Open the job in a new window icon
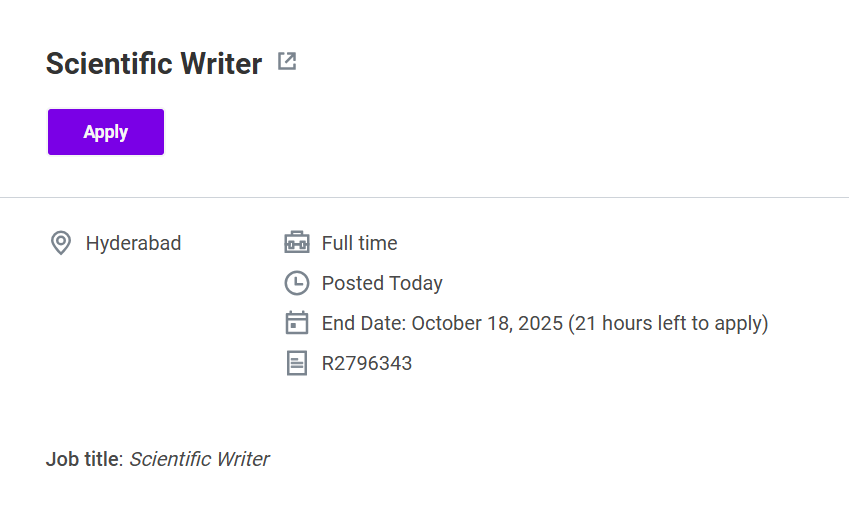 [x=287, y=62]
